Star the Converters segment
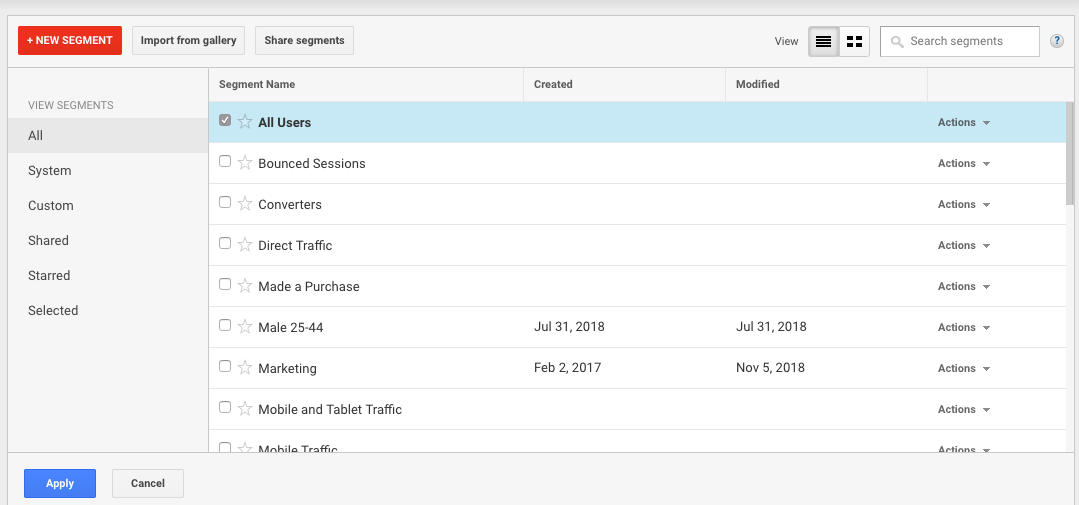 click(245, 204)
